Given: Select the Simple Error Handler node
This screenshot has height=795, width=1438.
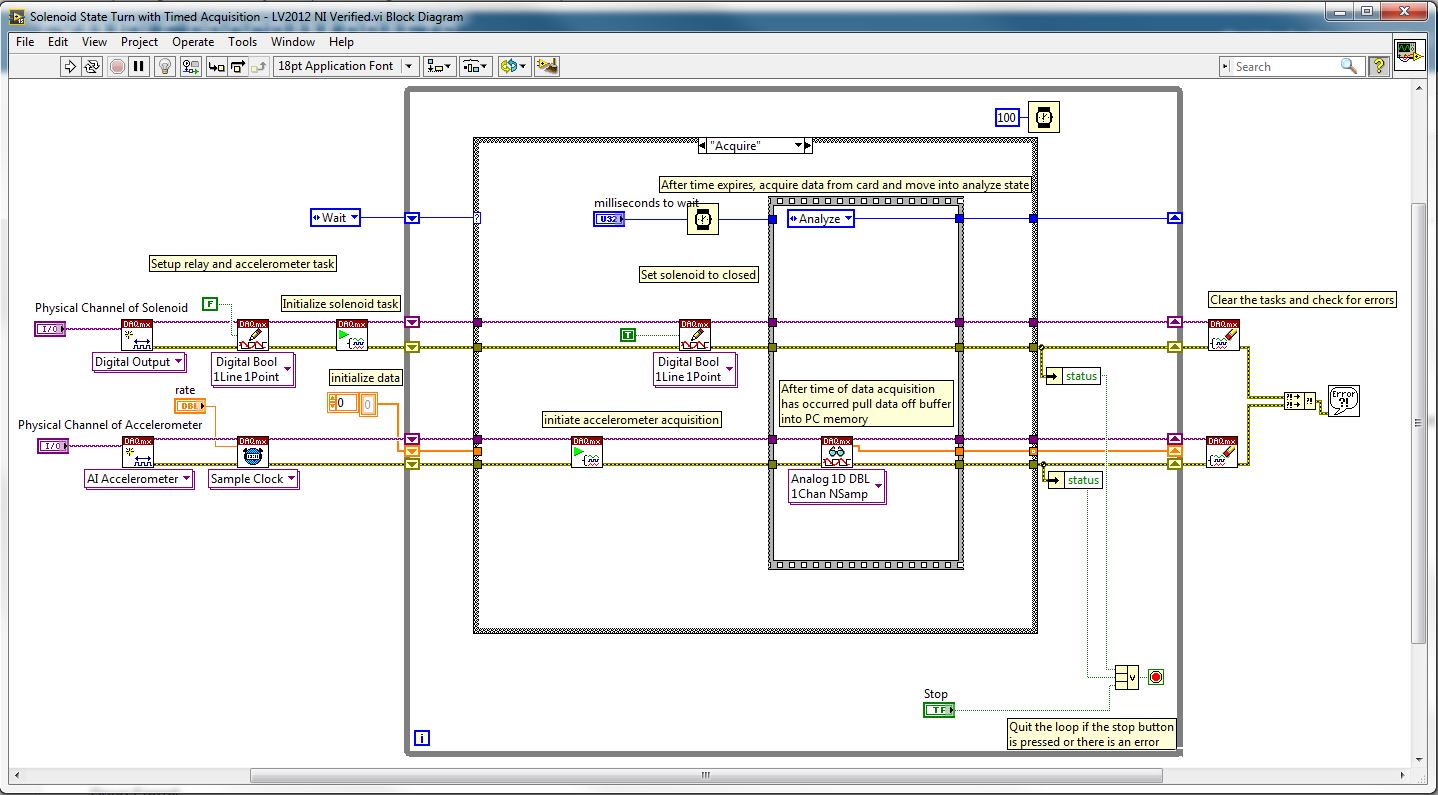Looking at the screenshot, I should point(1343,401).
